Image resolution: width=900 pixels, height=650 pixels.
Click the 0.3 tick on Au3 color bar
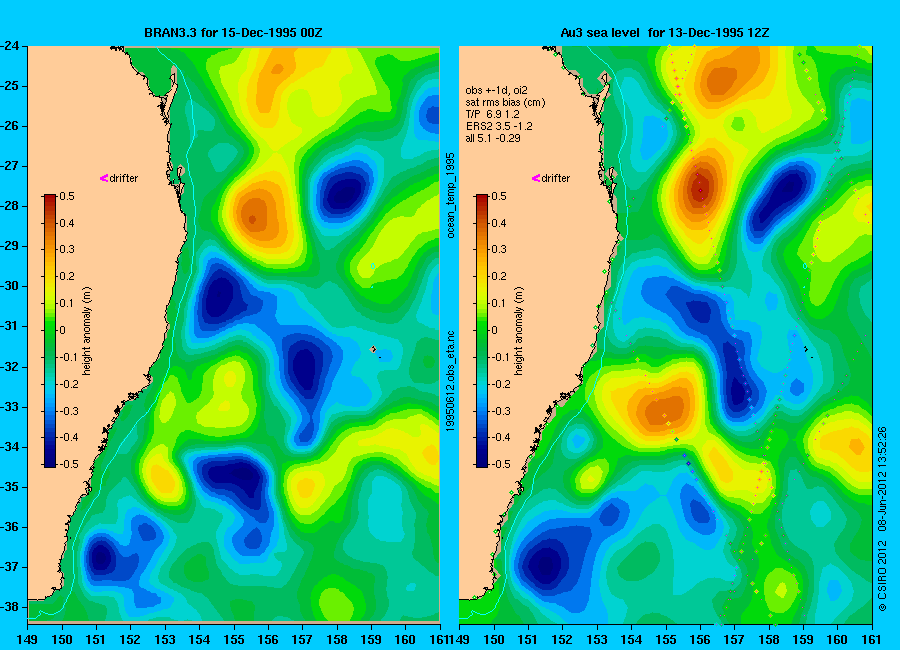pos(498,249)
